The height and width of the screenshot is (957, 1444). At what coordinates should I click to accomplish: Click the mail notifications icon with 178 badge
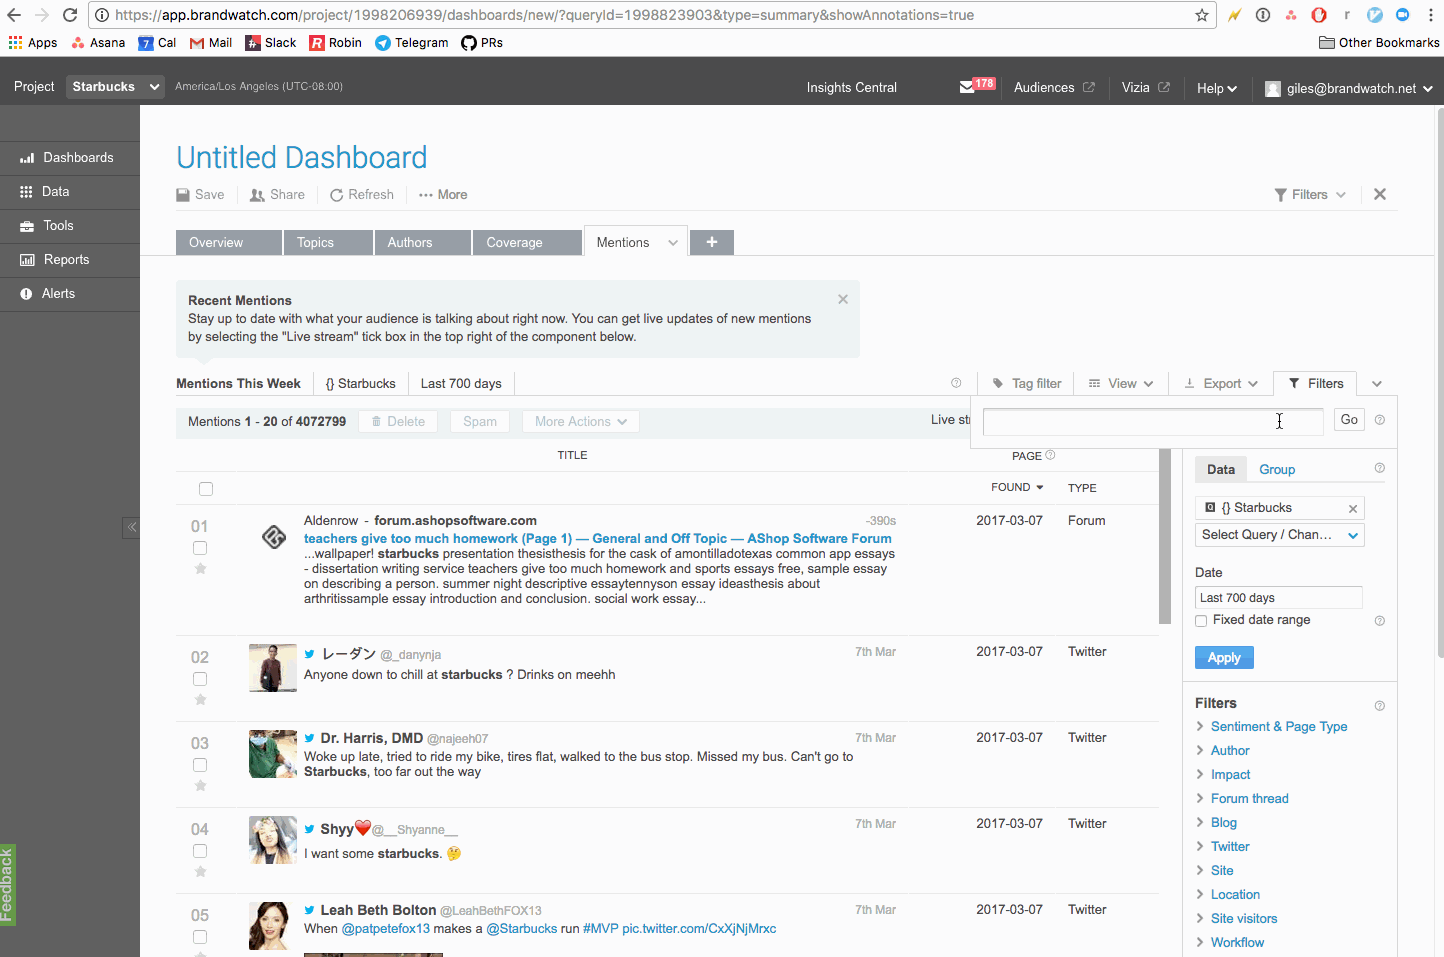click(x=975, y=87)
